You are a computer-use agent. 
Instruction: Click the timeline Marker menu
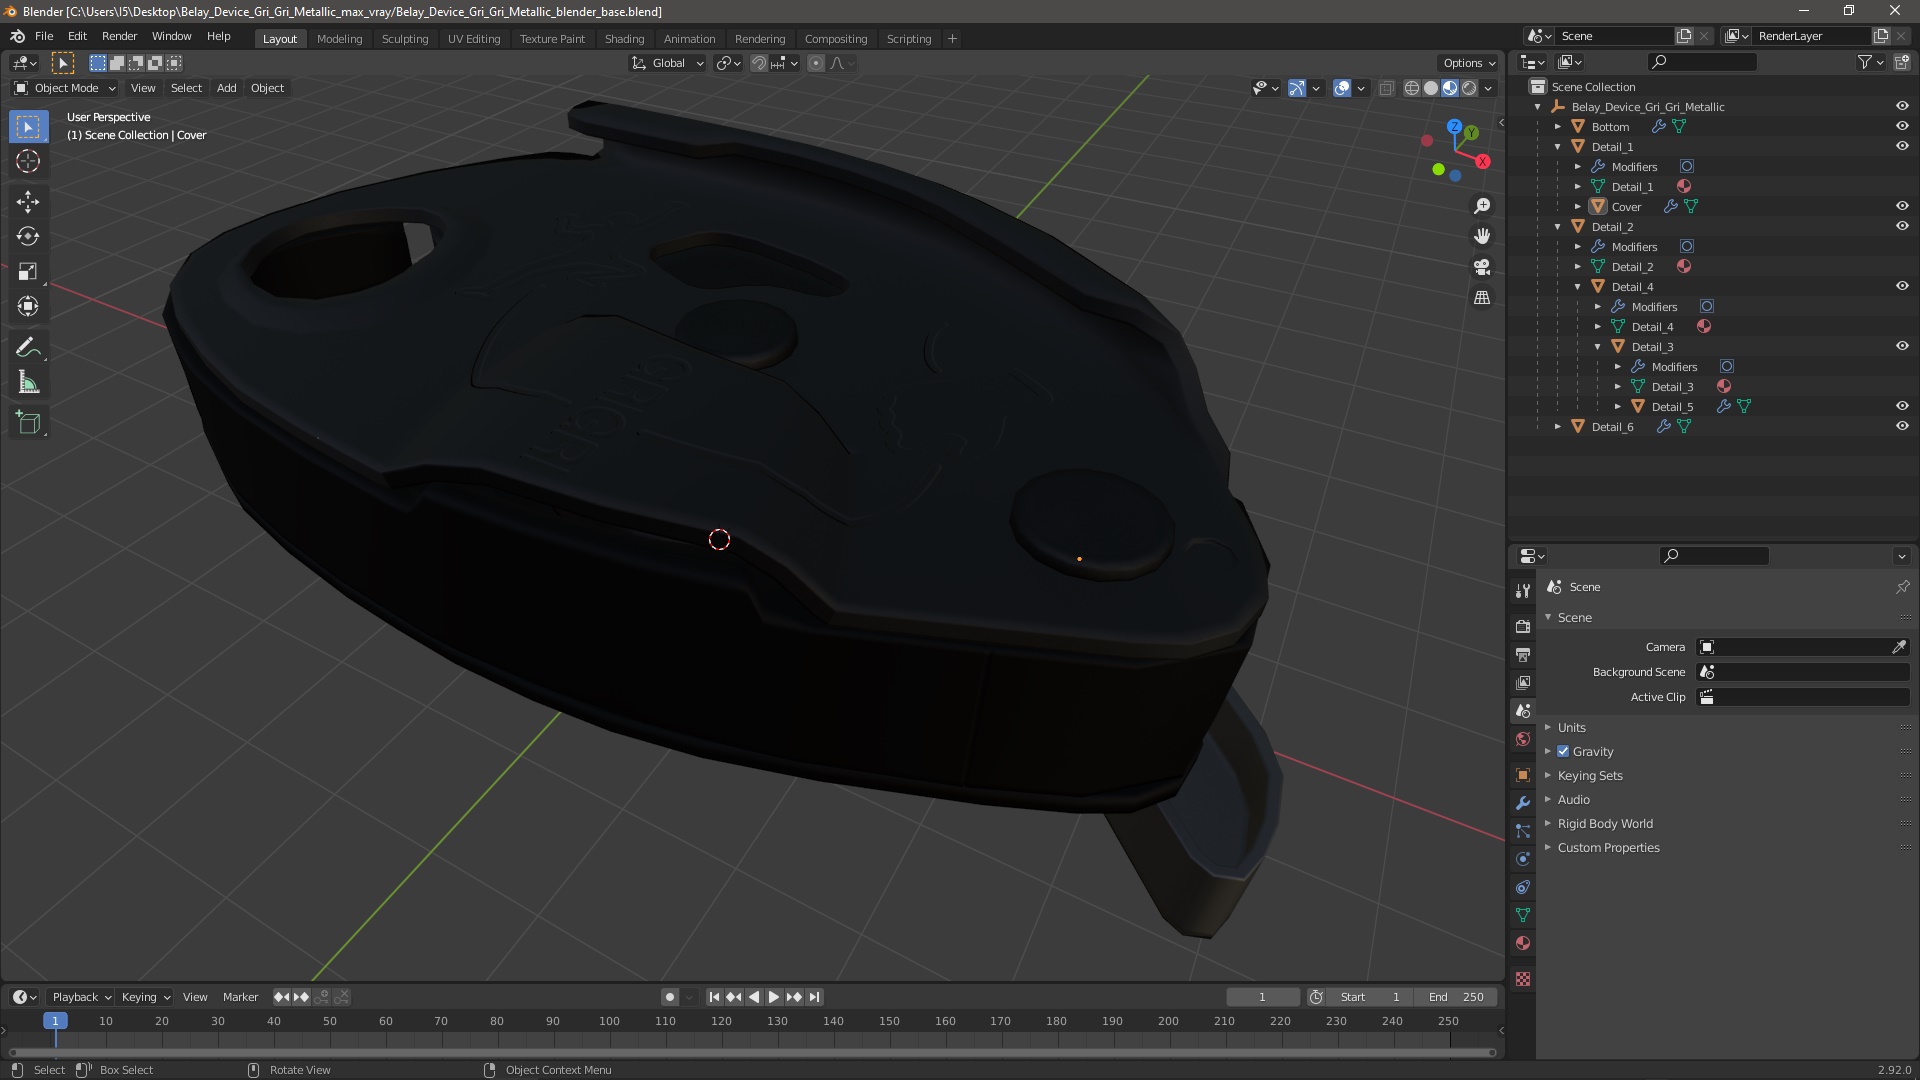point(240,997)
